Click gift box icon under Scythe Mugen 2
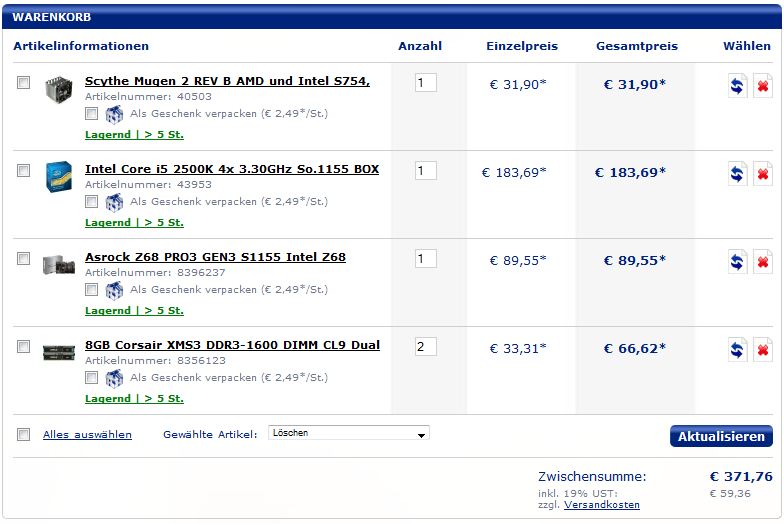This screenshot has height=524, width=784. [x=114, y=114]
